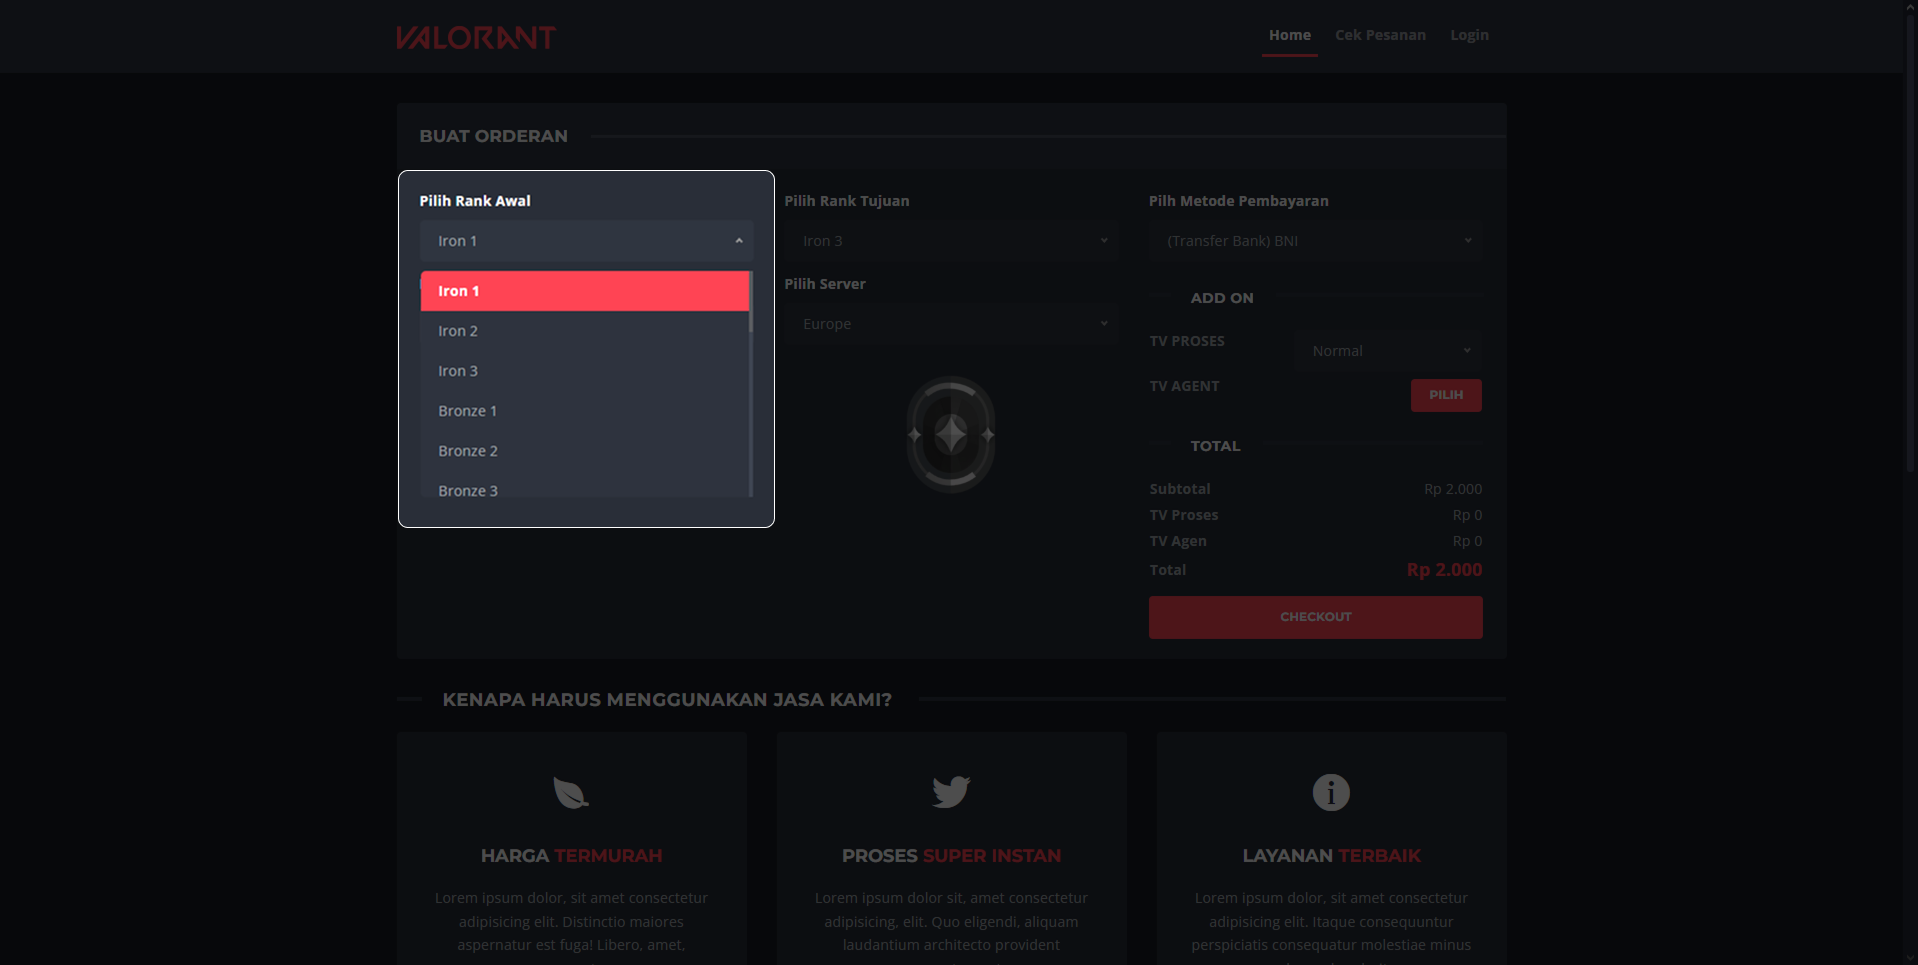This screenshot has width=1918, height=965.
Task: Click the Valorant logo in the header
Action: (x=475, y=37)
